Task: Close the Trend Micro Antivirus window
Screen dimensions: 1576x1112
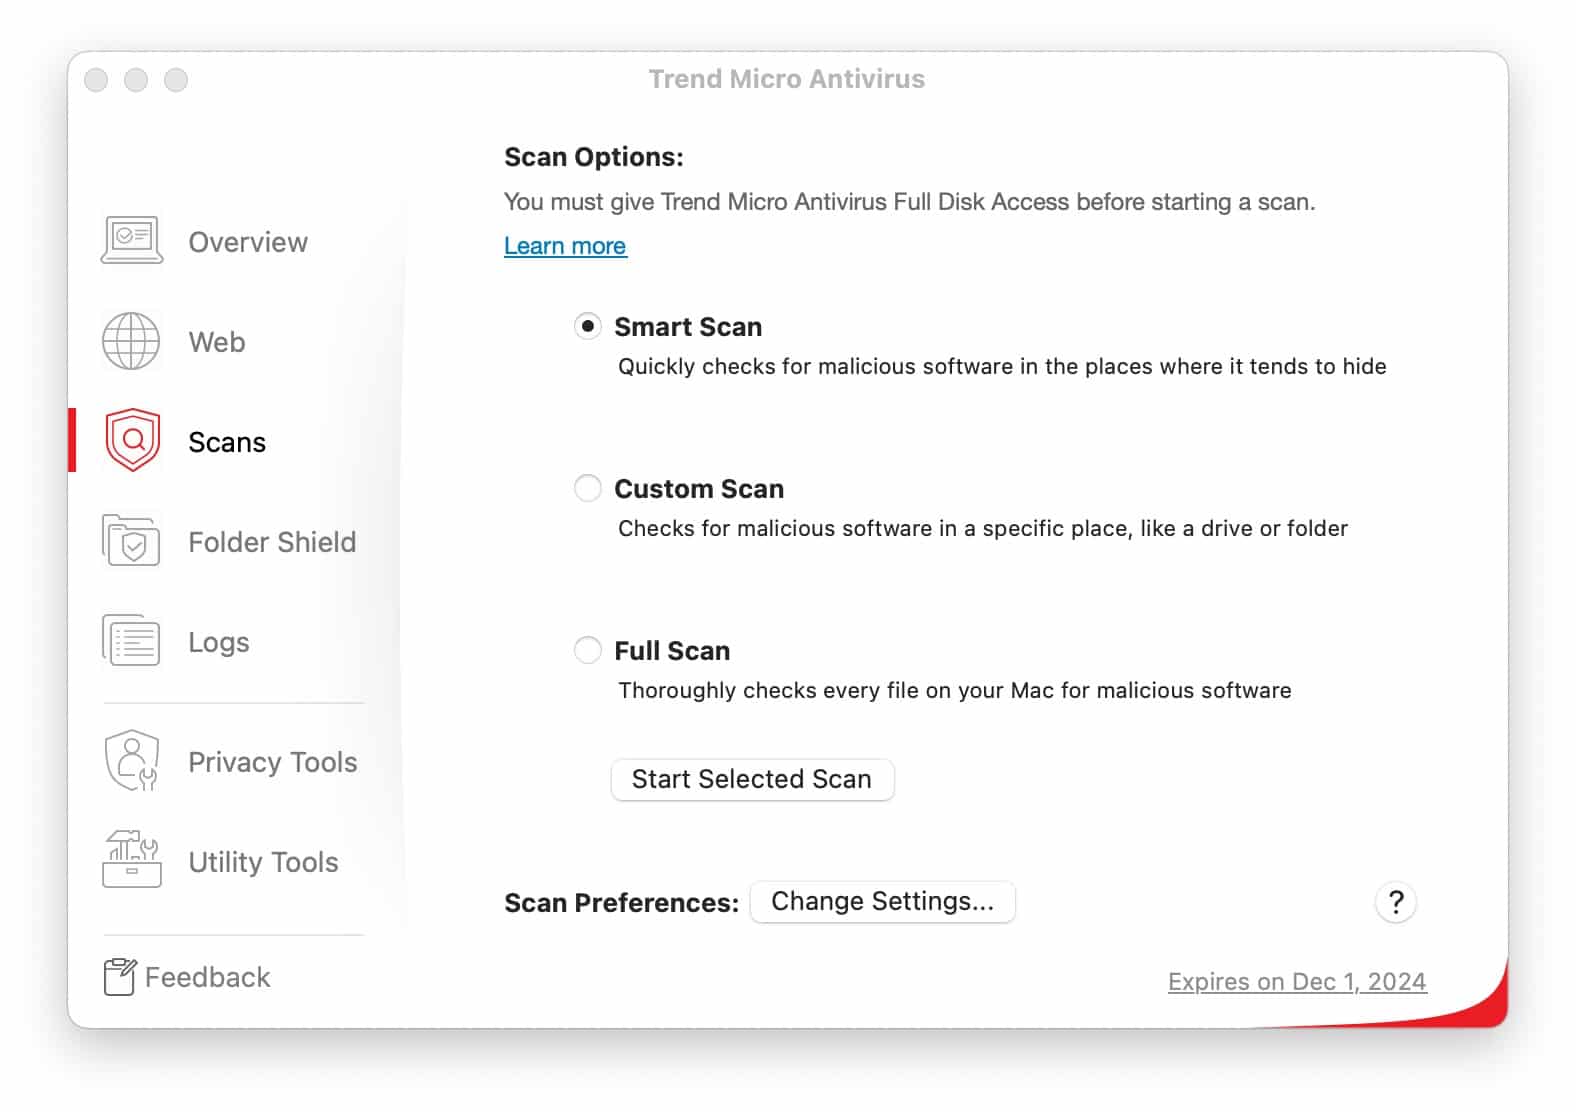Action: [96, 80]
